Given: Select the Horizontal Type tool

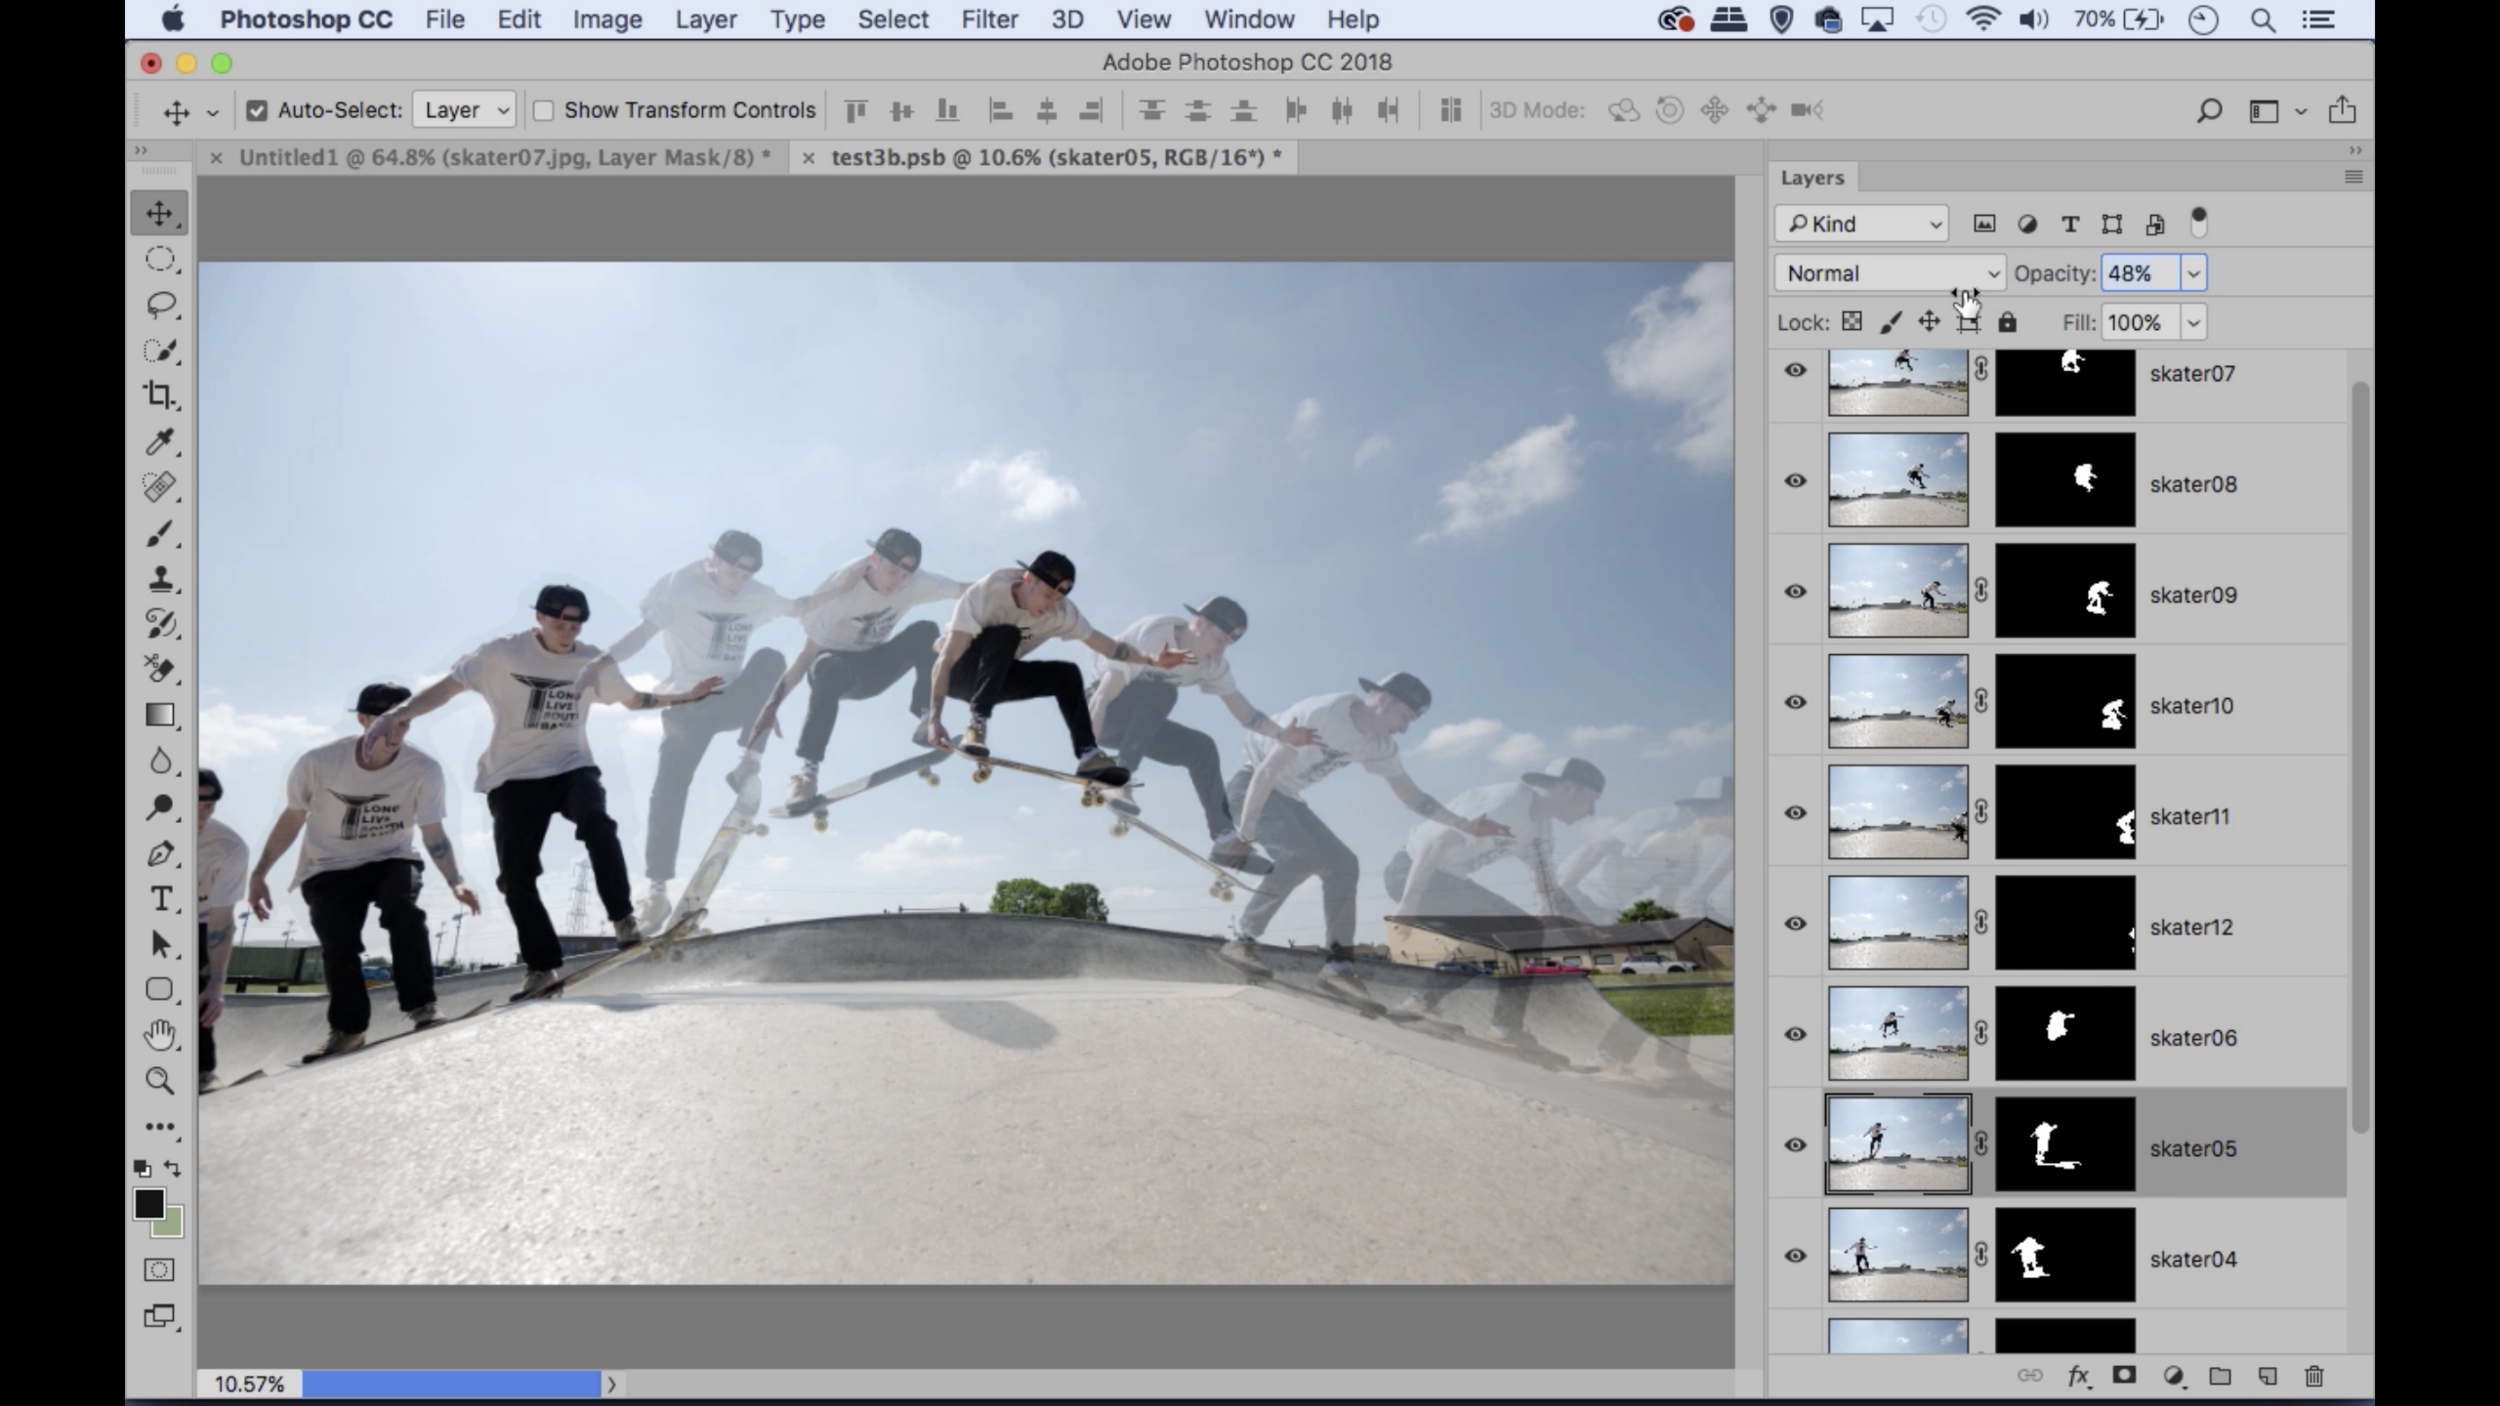Looking at the screenshot, I should pos(159,899).
